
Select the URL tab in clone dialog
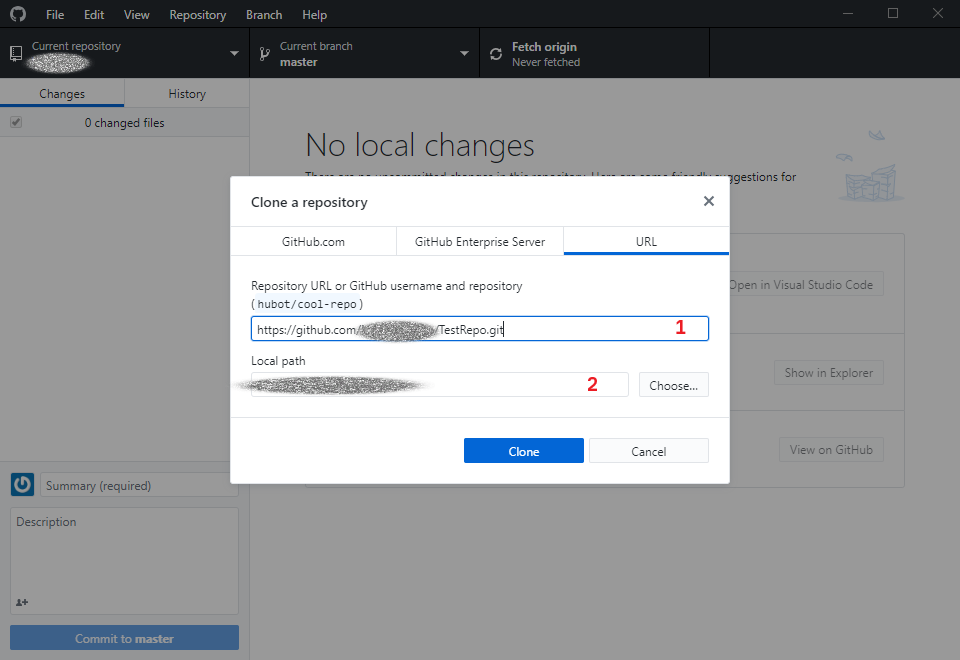point(646,241)
